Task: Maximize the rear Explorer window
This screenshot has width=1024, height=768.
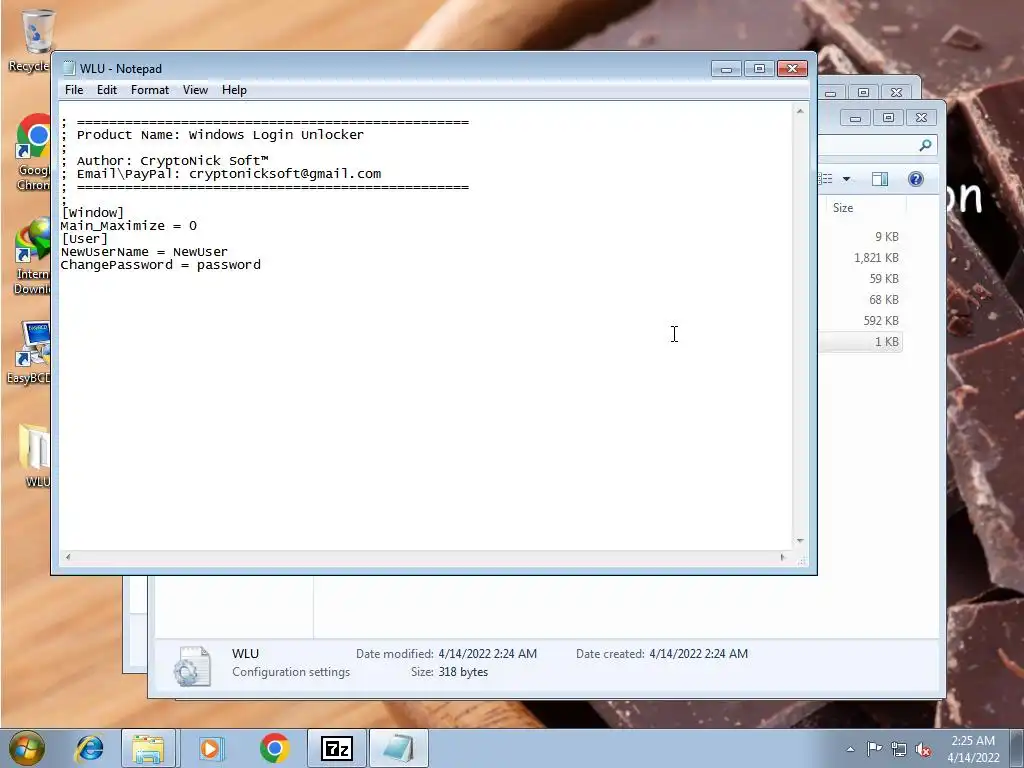Action: (x=863, y=93)
